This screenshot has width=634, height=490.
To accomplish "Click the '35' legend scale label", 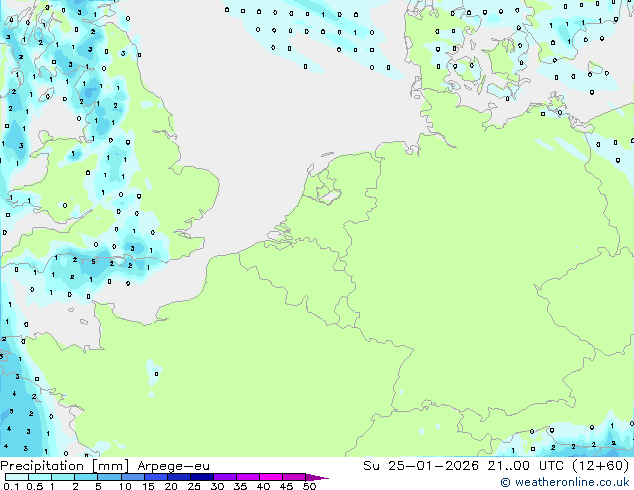I will pos(240,486).
